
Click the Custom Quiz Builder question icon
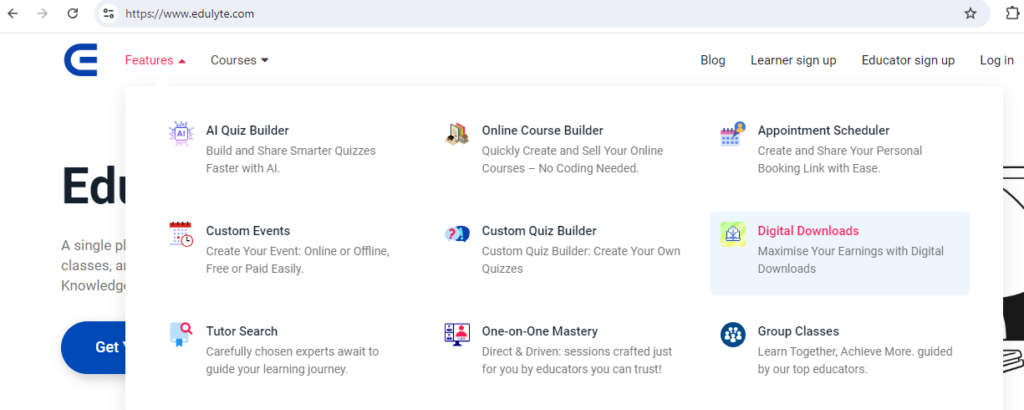coord(456,234)
